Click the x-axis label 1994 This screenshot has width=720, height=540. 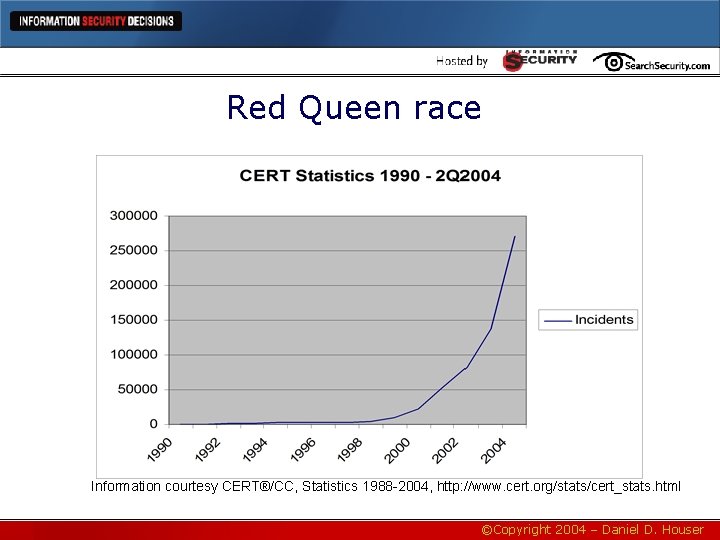click(255, 450)
